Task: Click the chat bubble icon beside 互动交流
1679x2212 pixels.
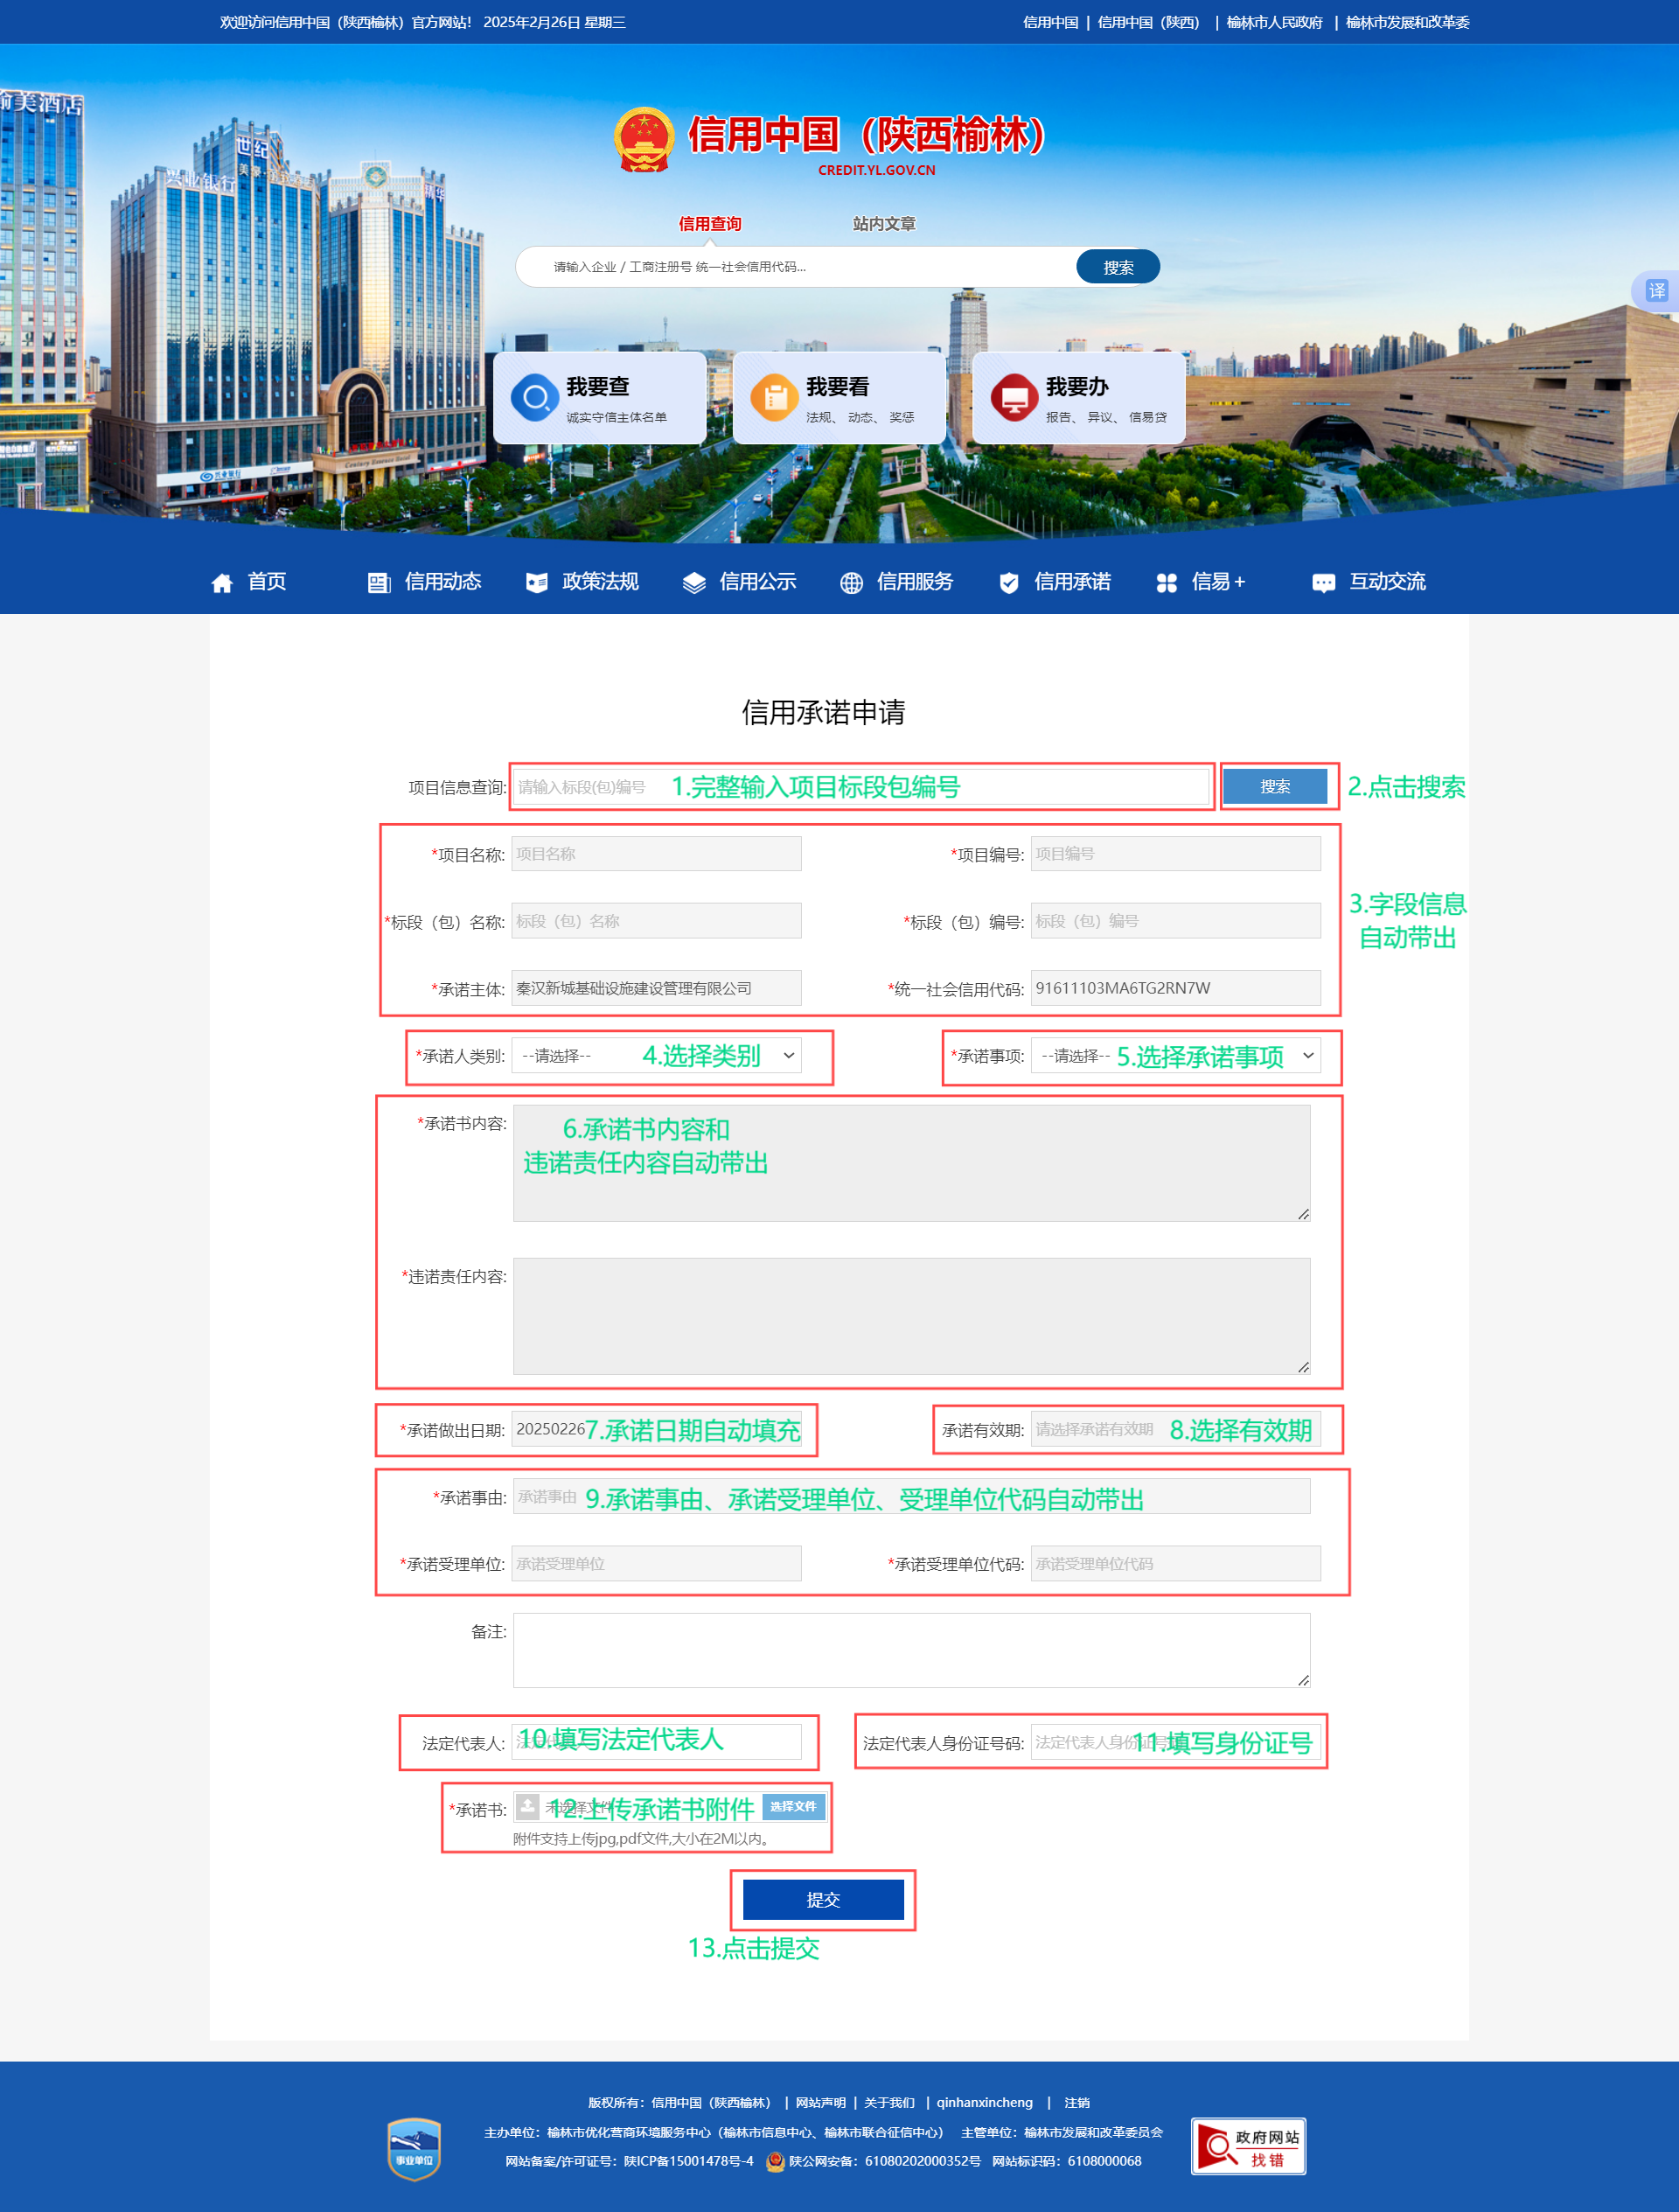Action: [x=1323, y=583]
